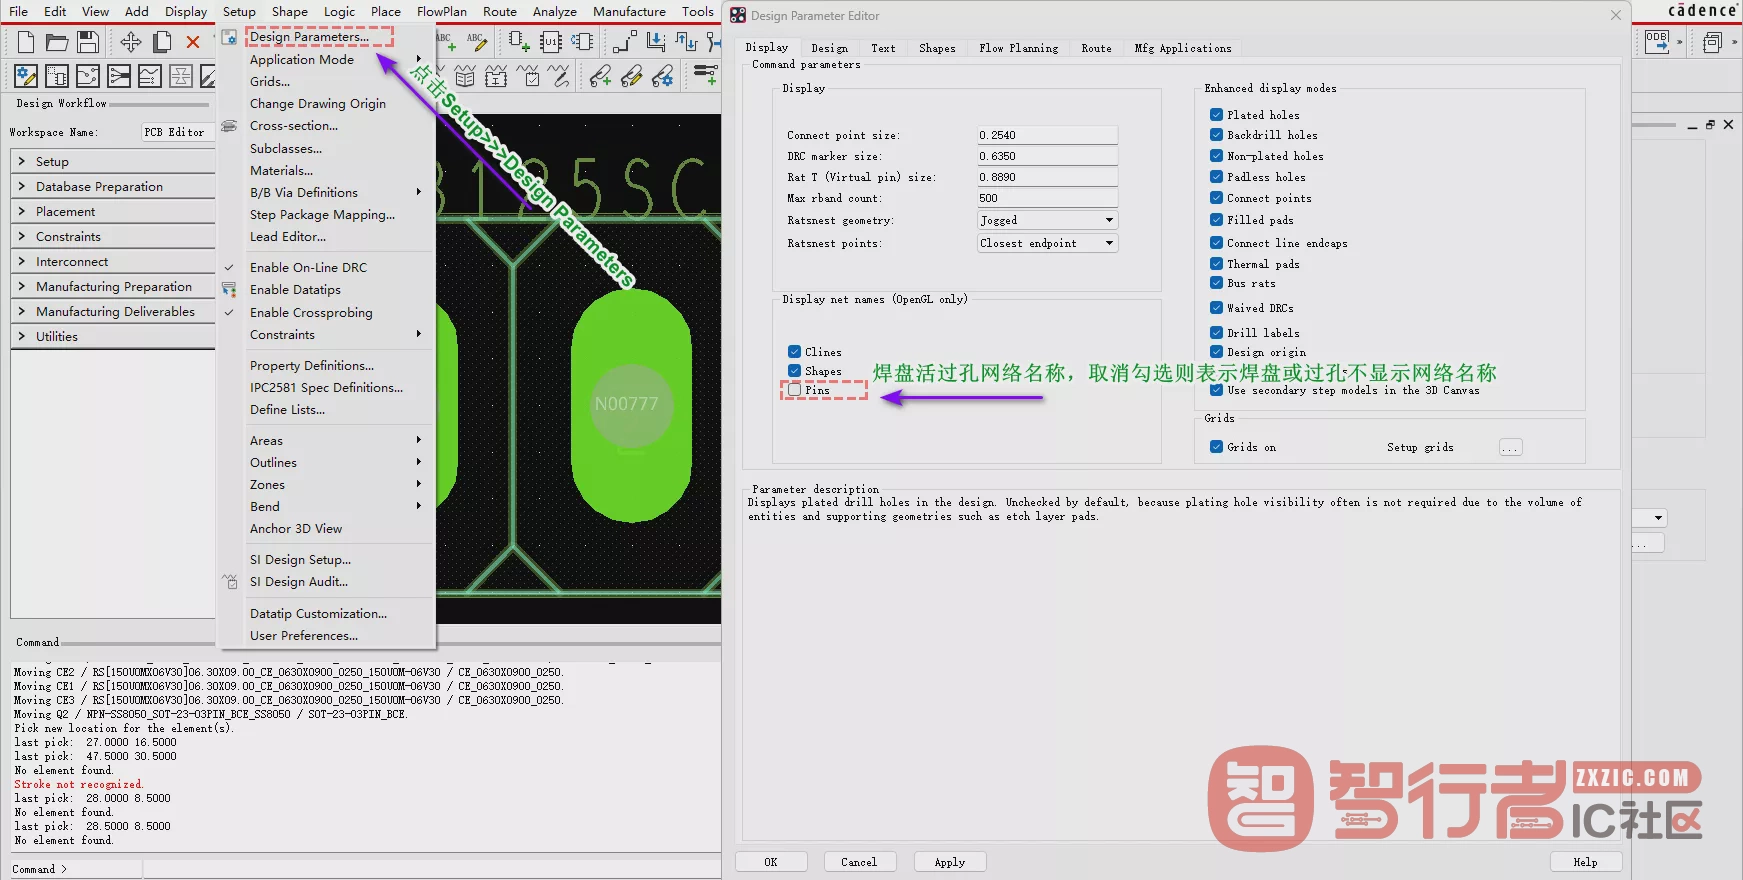
Task: Open a design with the folder icon
Action: [x=57, y=42]
